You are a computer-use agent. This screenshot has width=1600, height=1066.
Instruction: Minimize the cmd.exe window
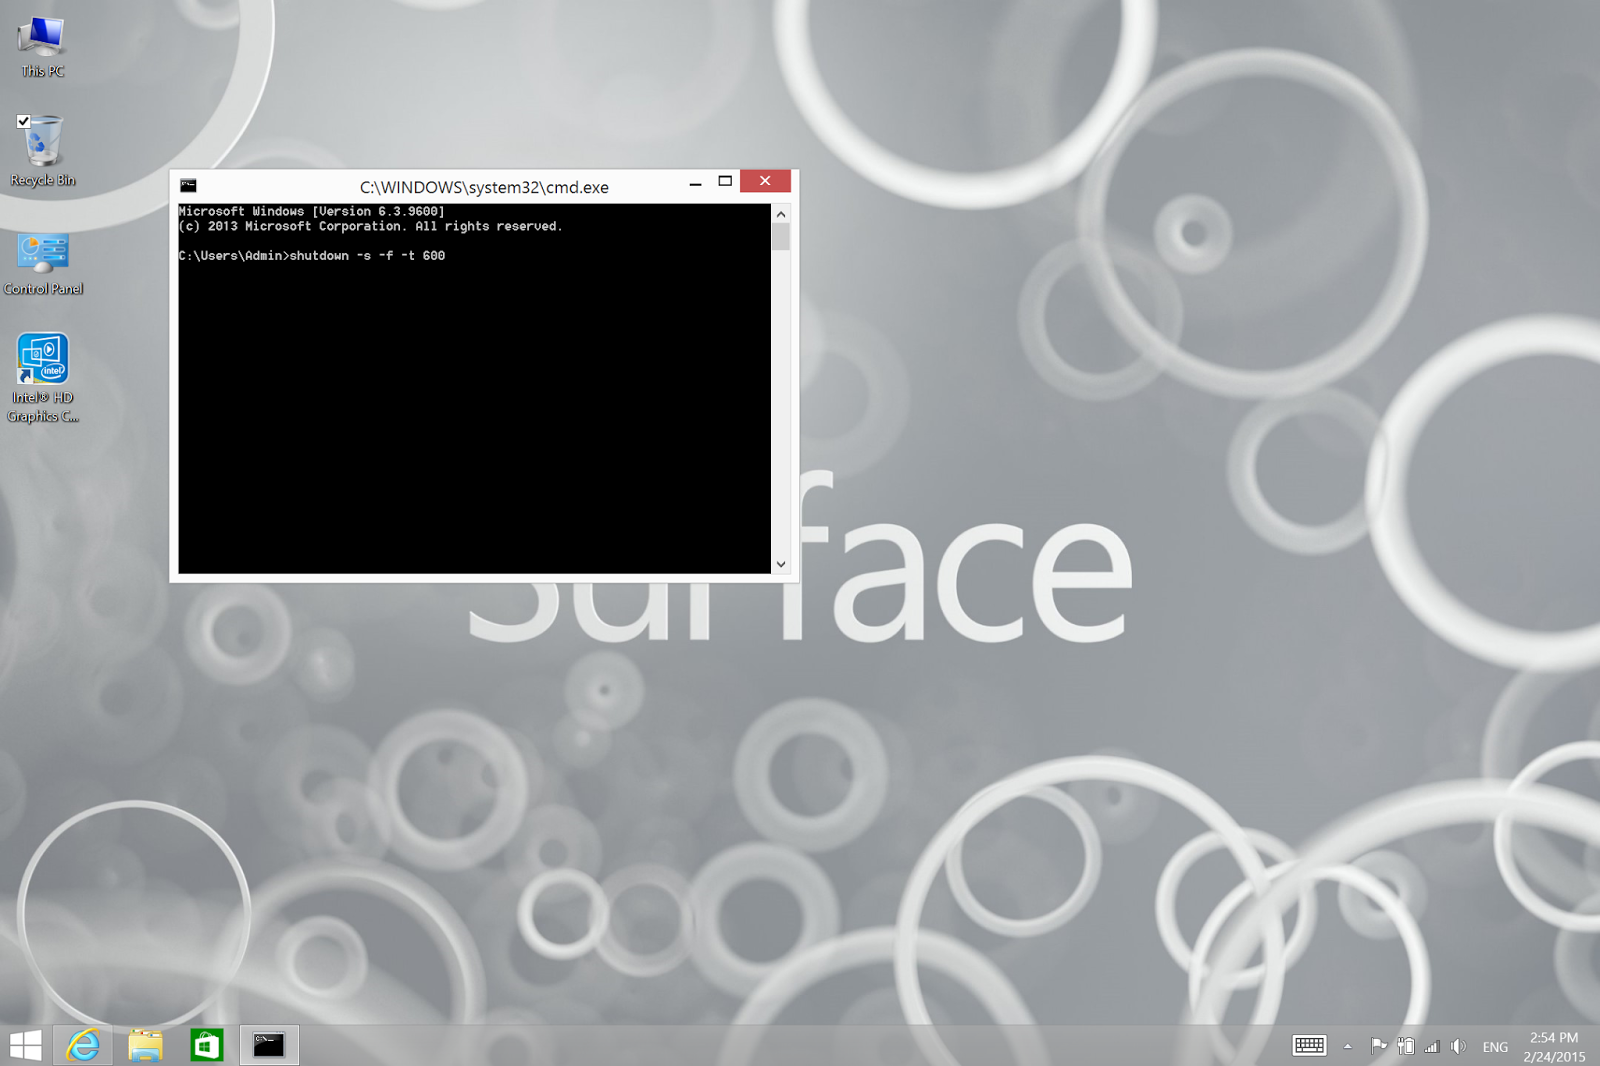coord(695,183)
